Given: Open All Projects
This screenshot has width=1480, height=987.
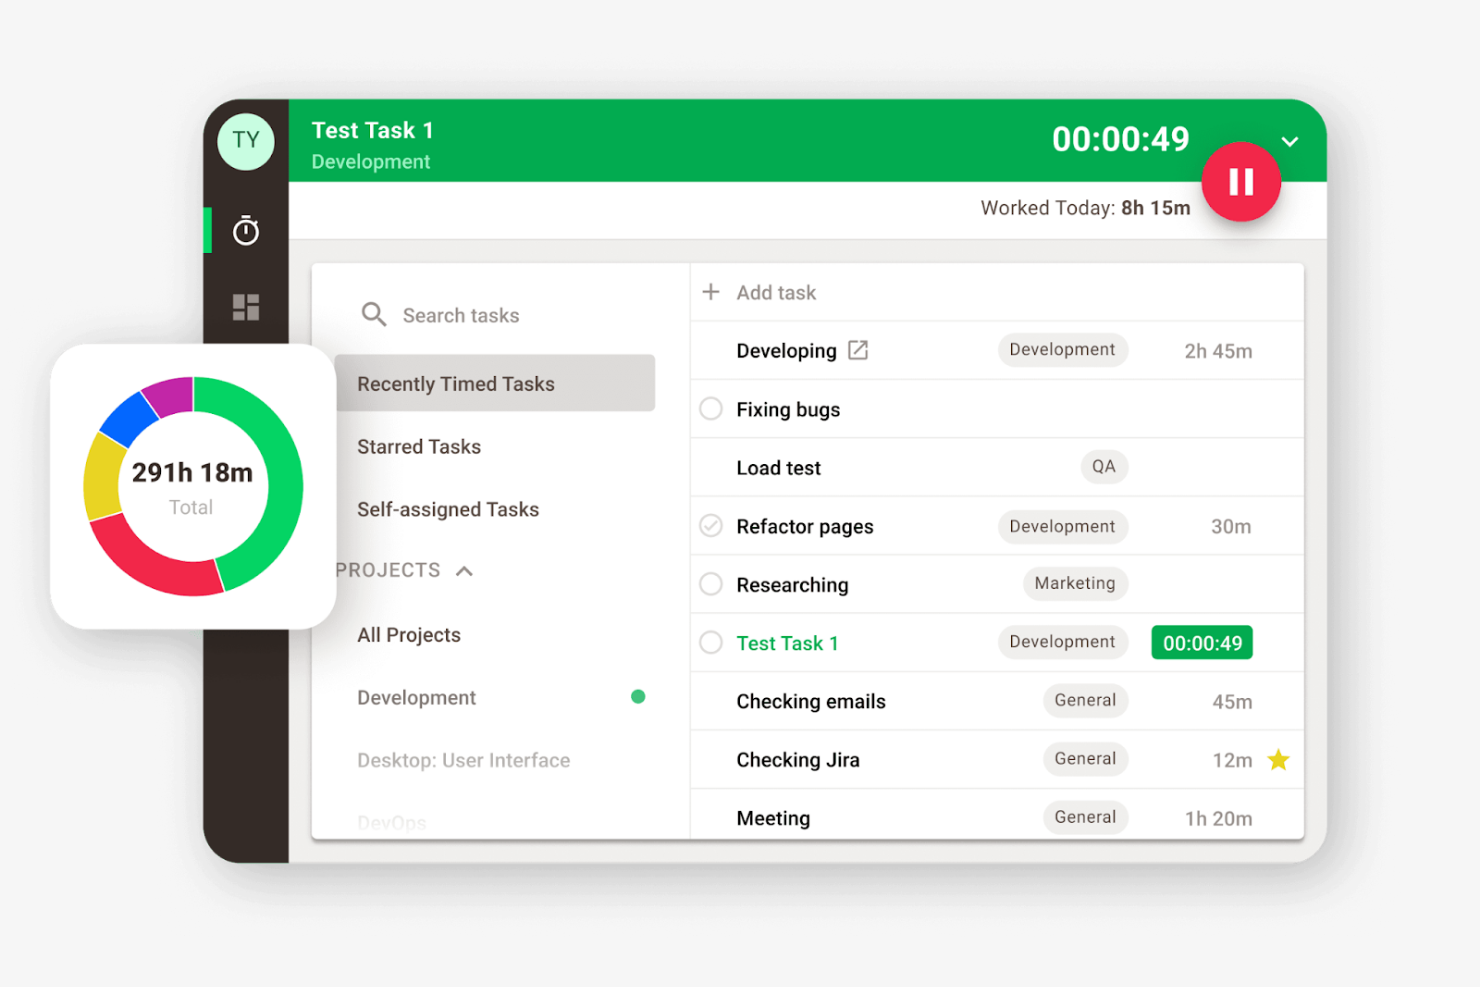Looking at the screenshot, I should [409, 634].
